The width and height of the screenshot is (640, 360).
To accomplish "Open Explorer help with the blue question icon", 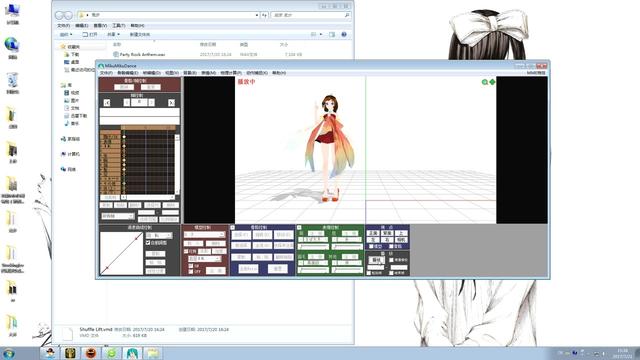I will point(344,35).
